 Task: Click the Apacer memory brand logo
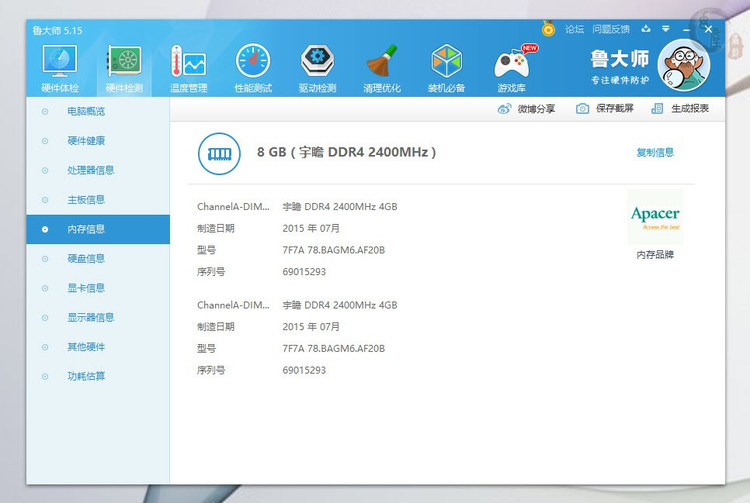click(x=655, y=216)
